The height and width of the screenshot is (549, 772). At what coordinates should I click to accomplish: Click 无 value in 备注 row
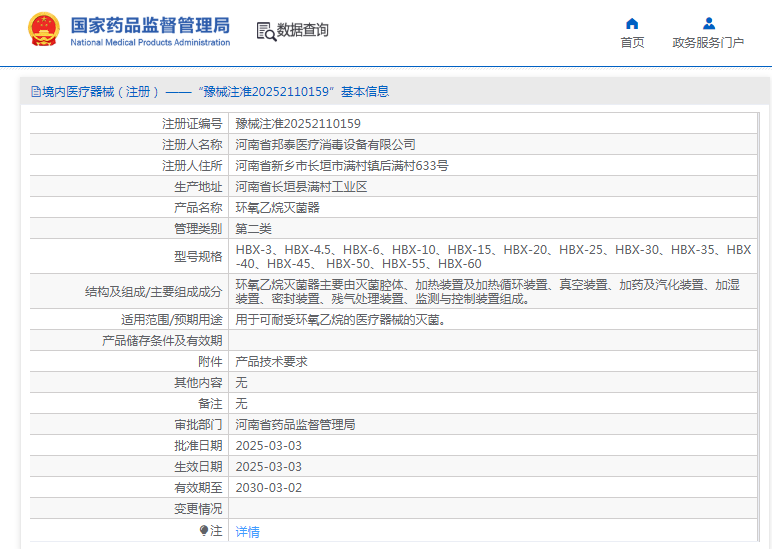tap(241, 404)
